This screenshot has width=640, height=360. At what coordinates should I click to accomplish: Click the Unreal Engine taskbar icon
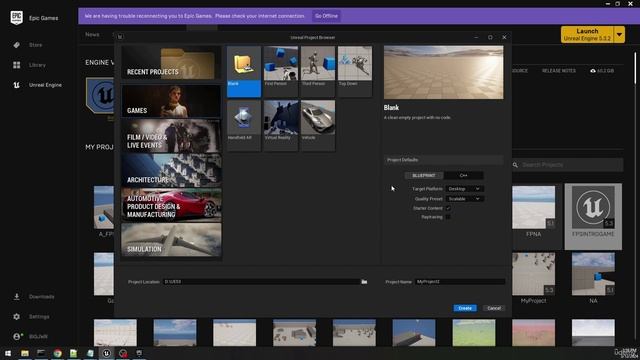[107, 353]
